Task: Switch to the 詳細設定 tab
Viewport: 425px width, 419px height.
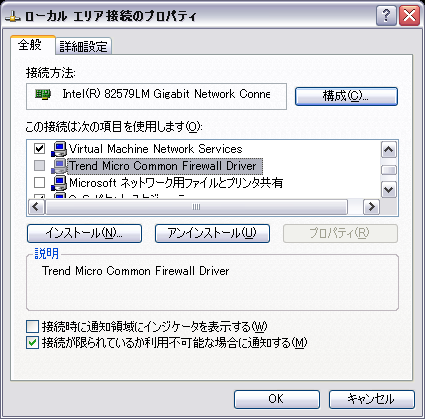Action: pyautogui.click(x=83, y=46)
